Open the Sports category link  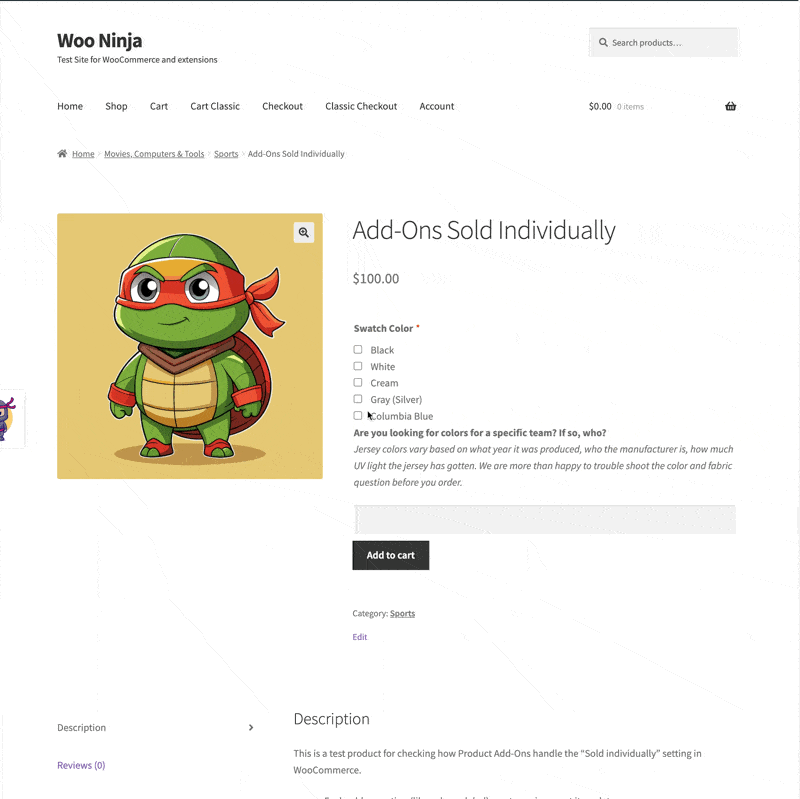(402, 613)
